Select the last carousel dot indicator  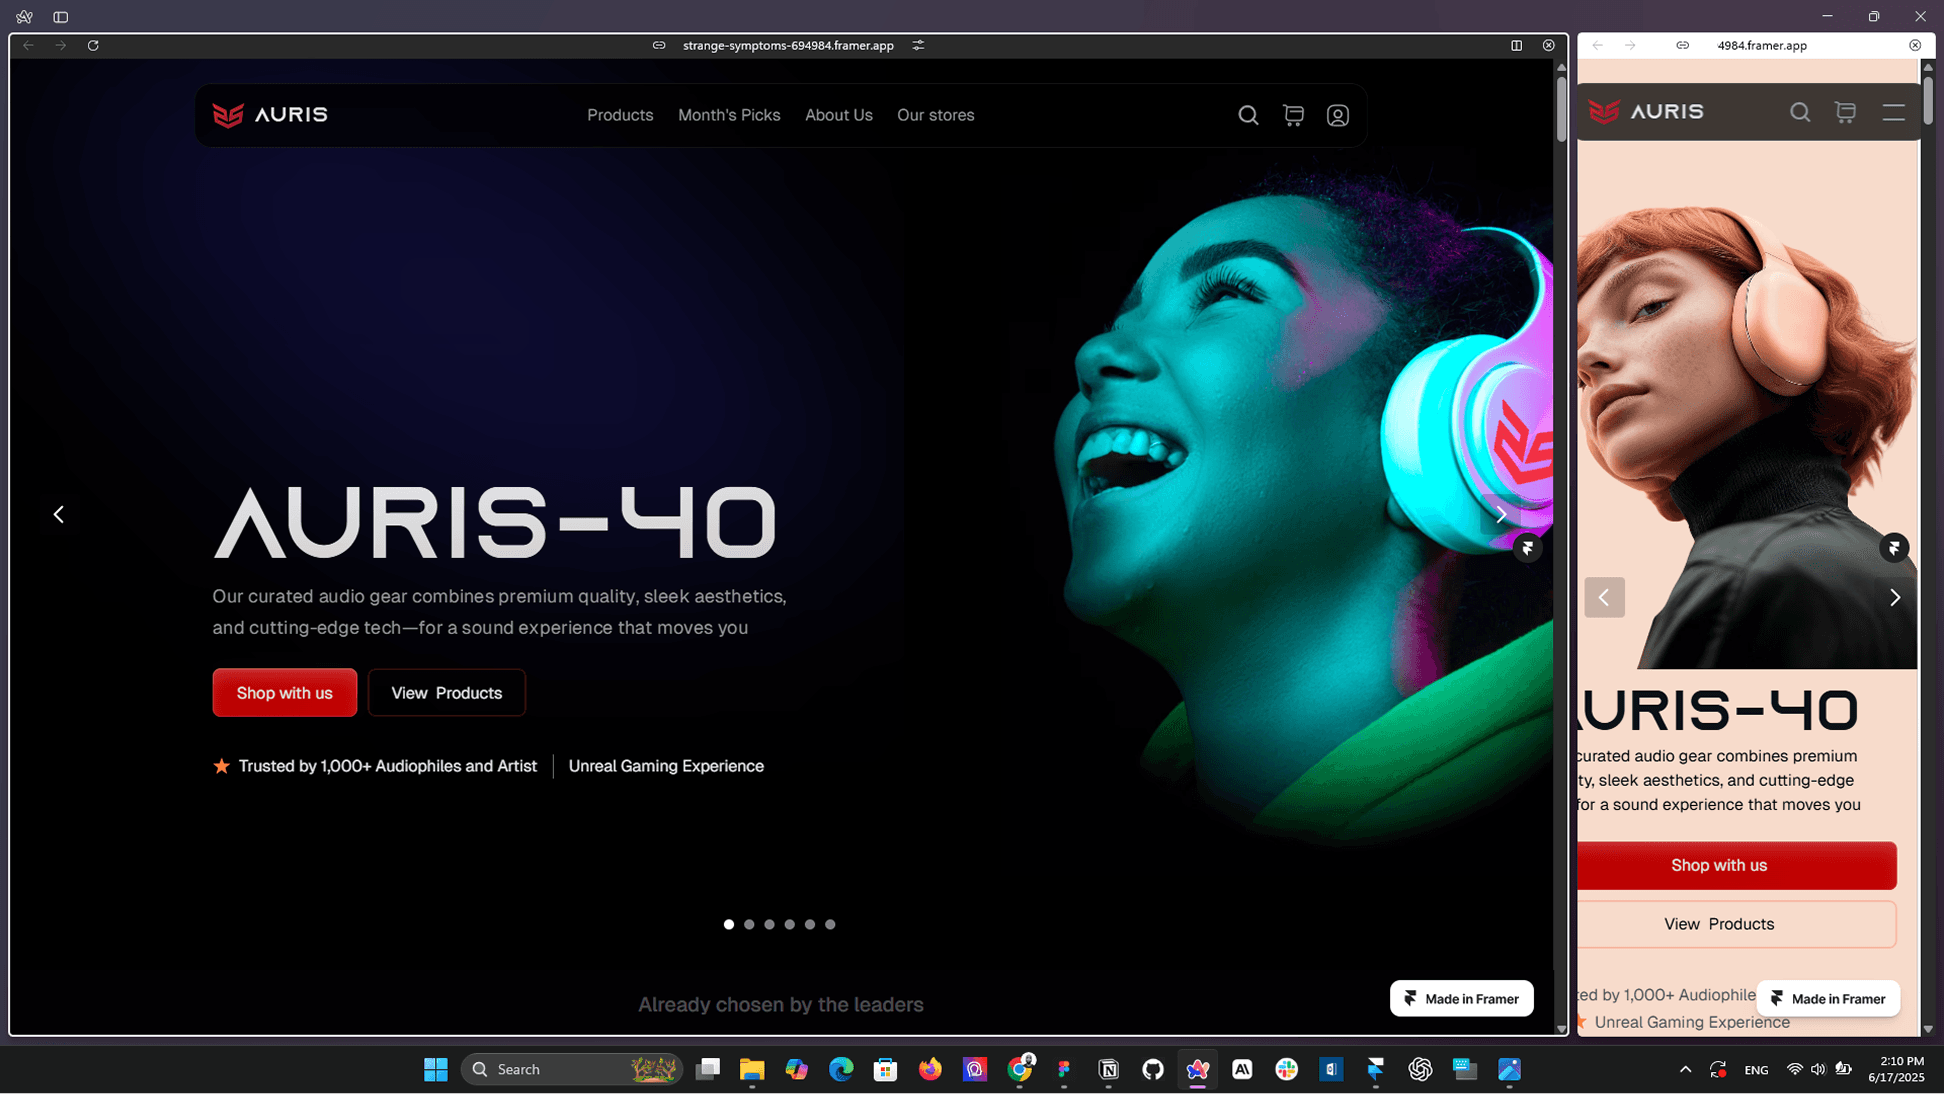pos(830,924)
